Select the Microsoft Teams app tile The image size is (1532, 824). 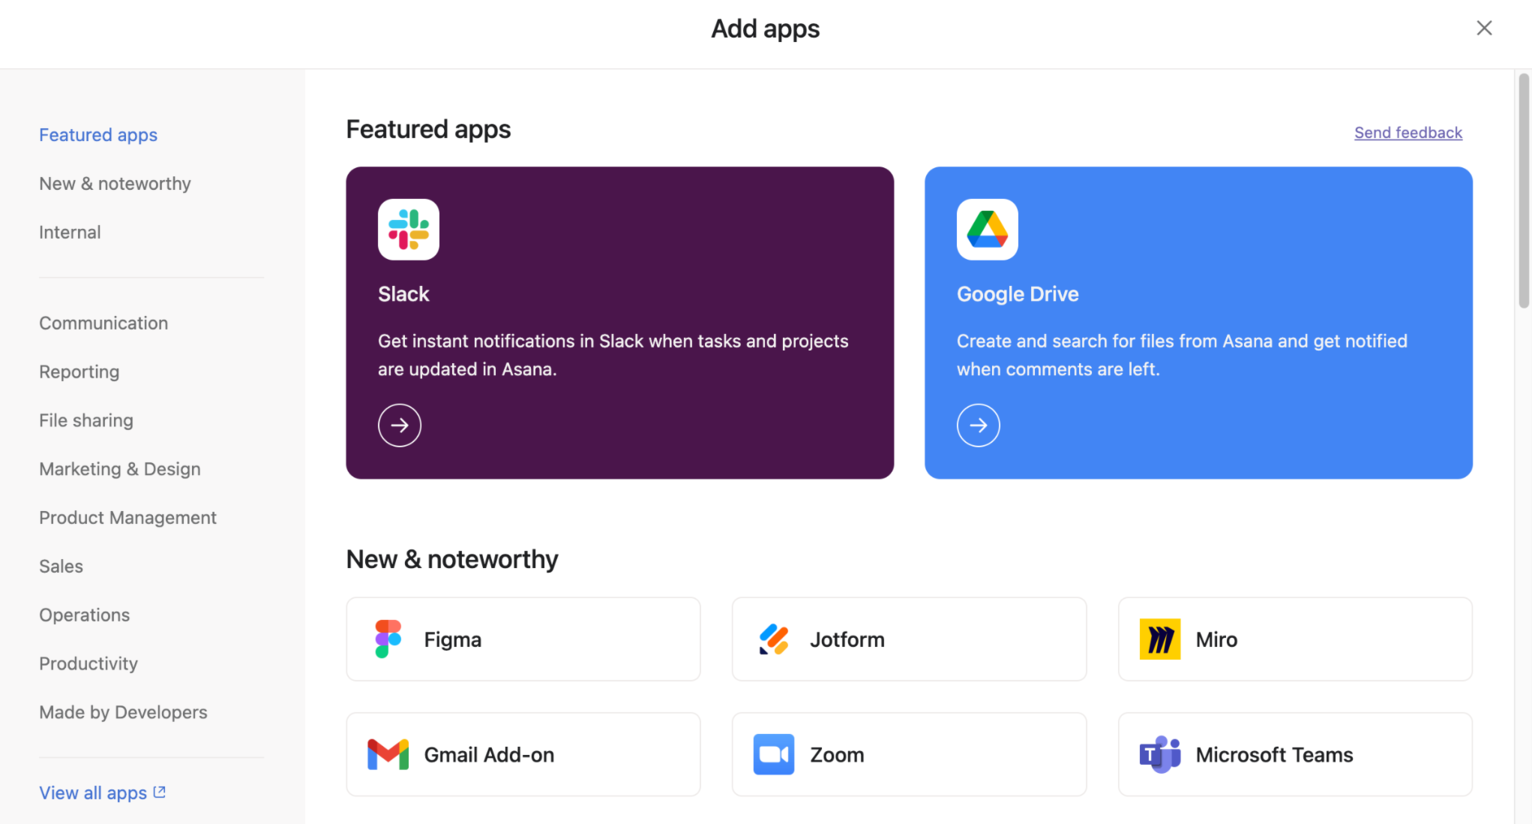[1295, 754]
